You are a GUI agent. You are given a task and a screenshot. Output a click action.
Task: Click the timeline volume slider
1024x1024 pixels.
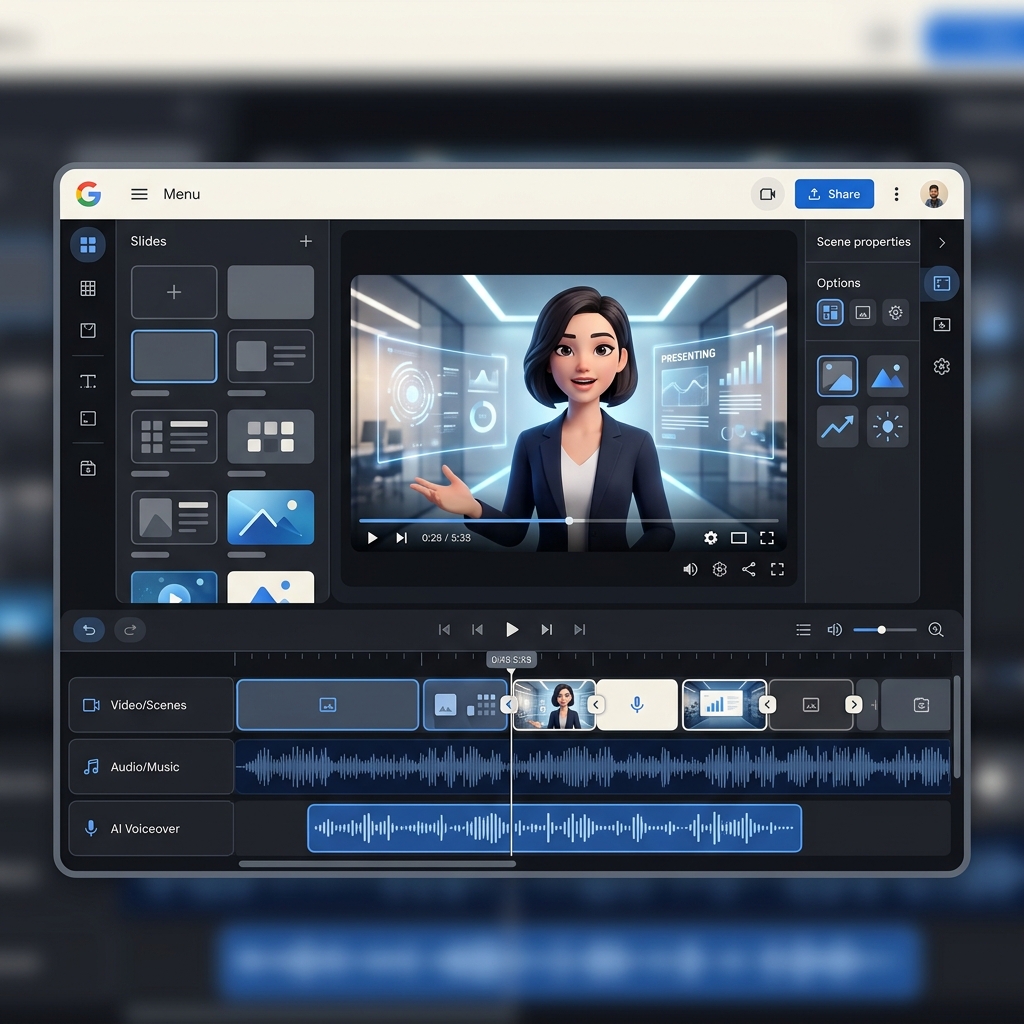pyautogui.click(x=884, y=630)
